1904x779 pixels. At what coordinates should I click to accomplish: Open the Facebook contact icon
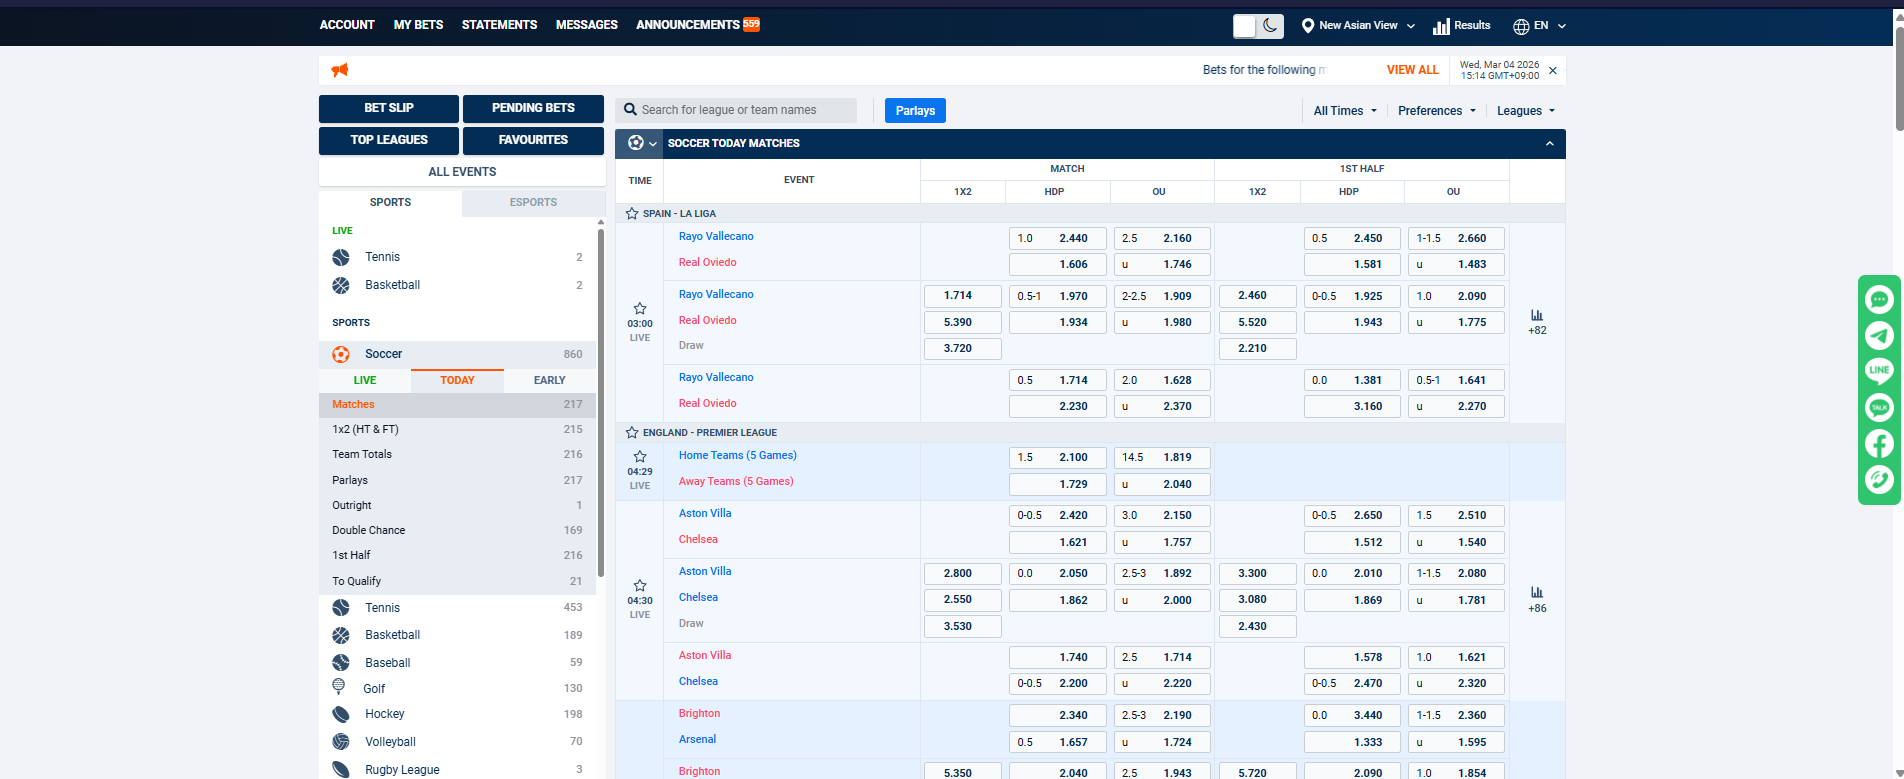point(1879,443)
